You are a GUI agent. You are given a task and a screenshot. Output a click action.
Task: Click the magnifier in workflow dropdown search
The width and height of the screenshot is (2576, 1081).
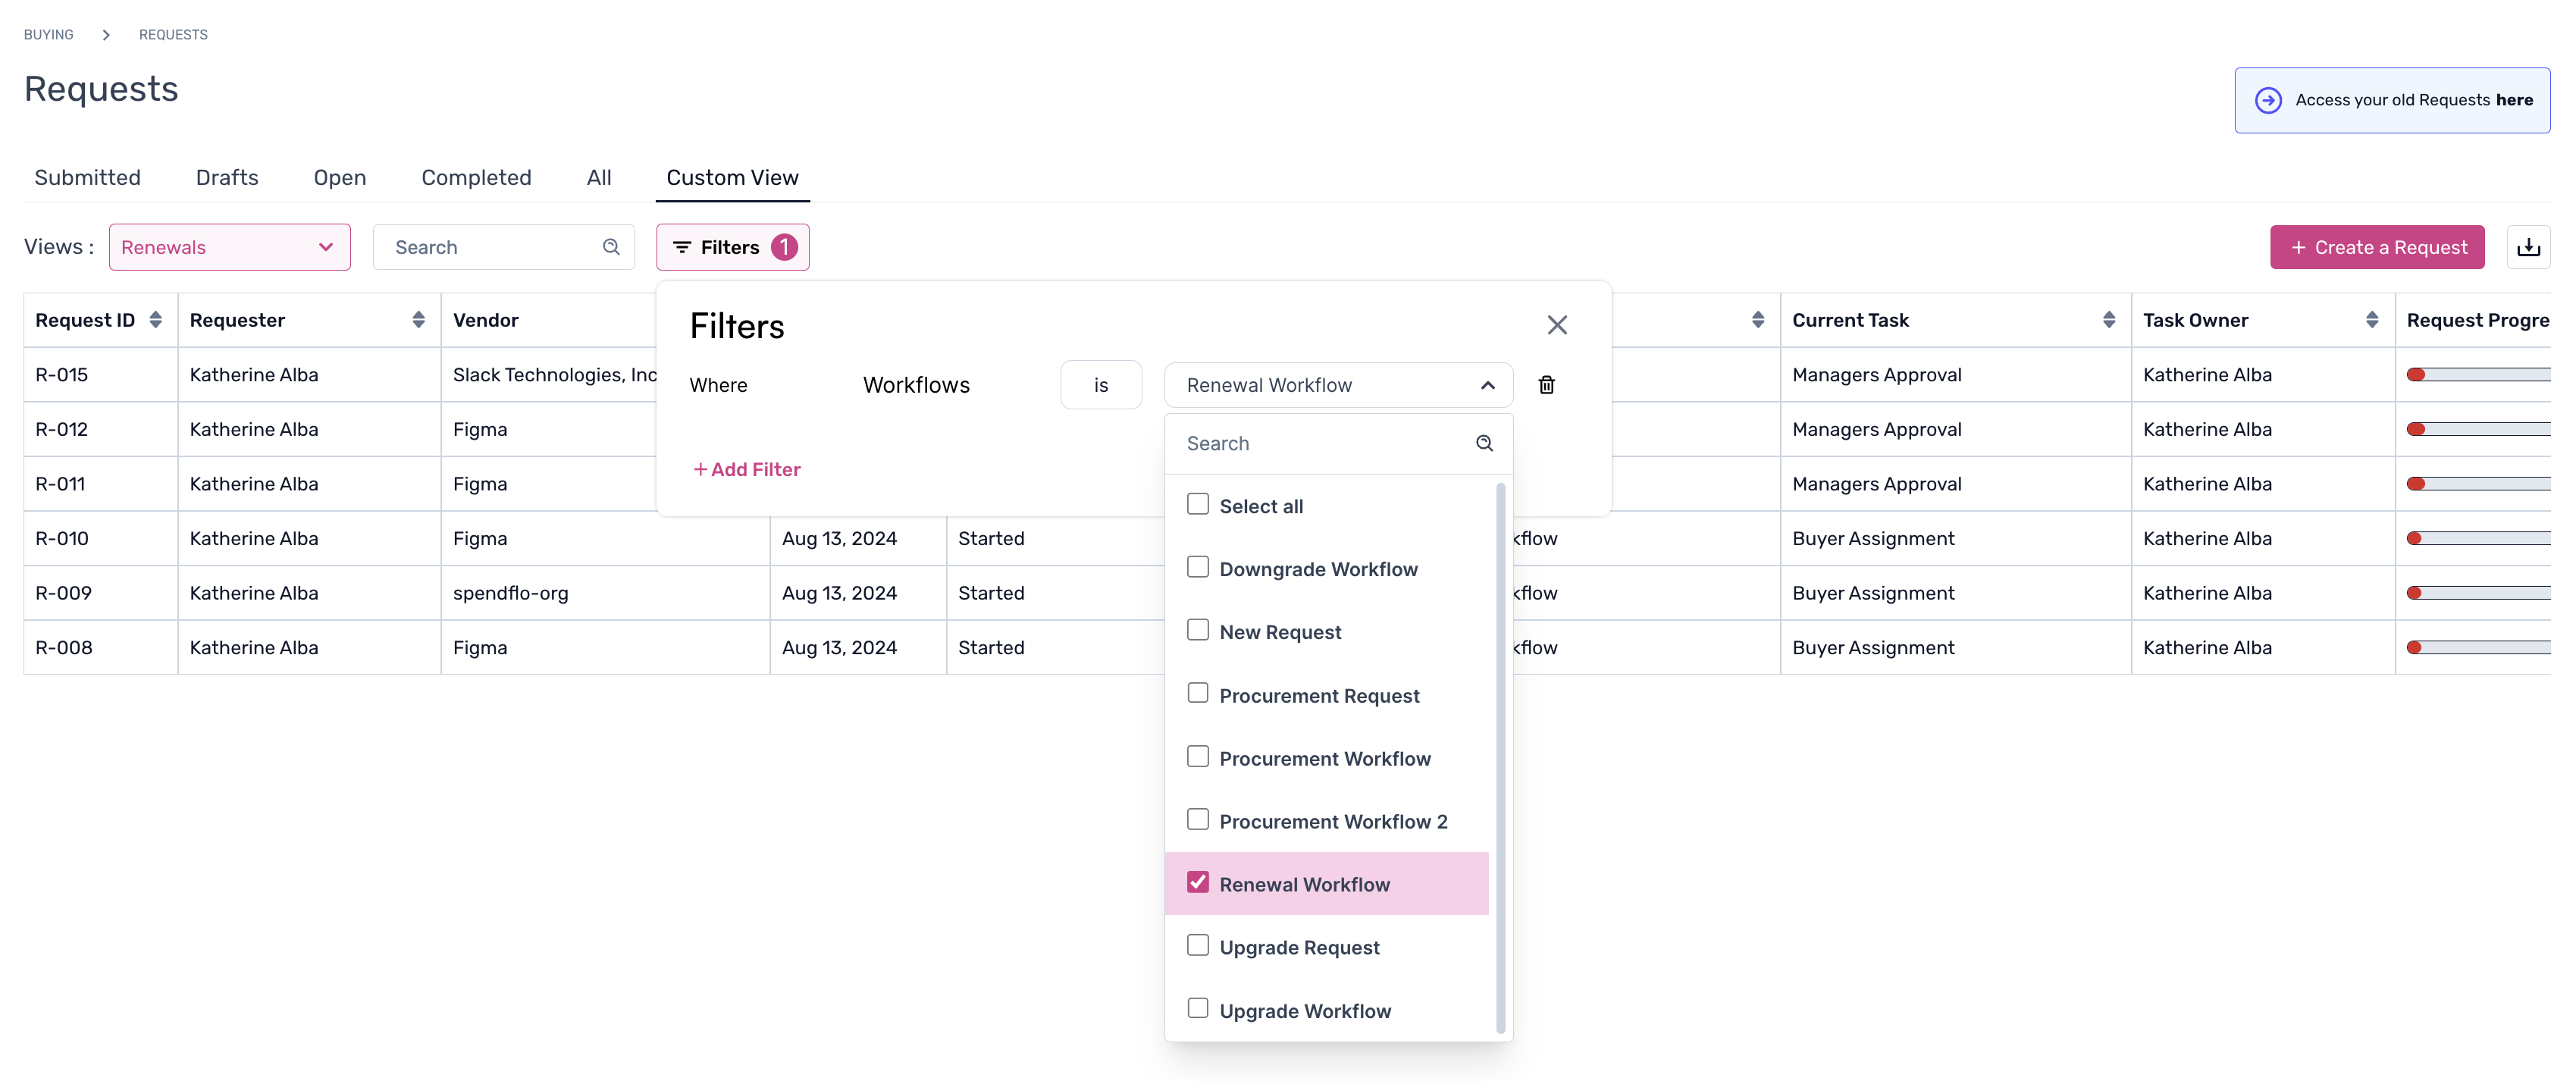(1484, 443)
